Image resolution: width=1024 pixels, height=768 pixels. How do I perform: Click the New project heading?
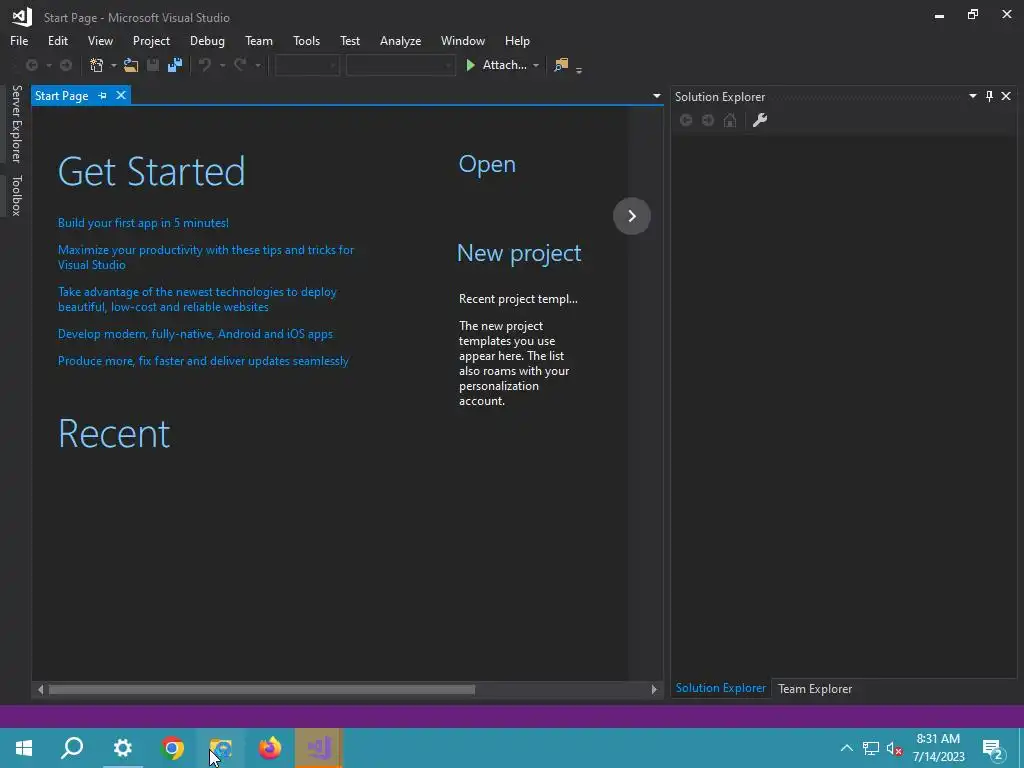519,253
